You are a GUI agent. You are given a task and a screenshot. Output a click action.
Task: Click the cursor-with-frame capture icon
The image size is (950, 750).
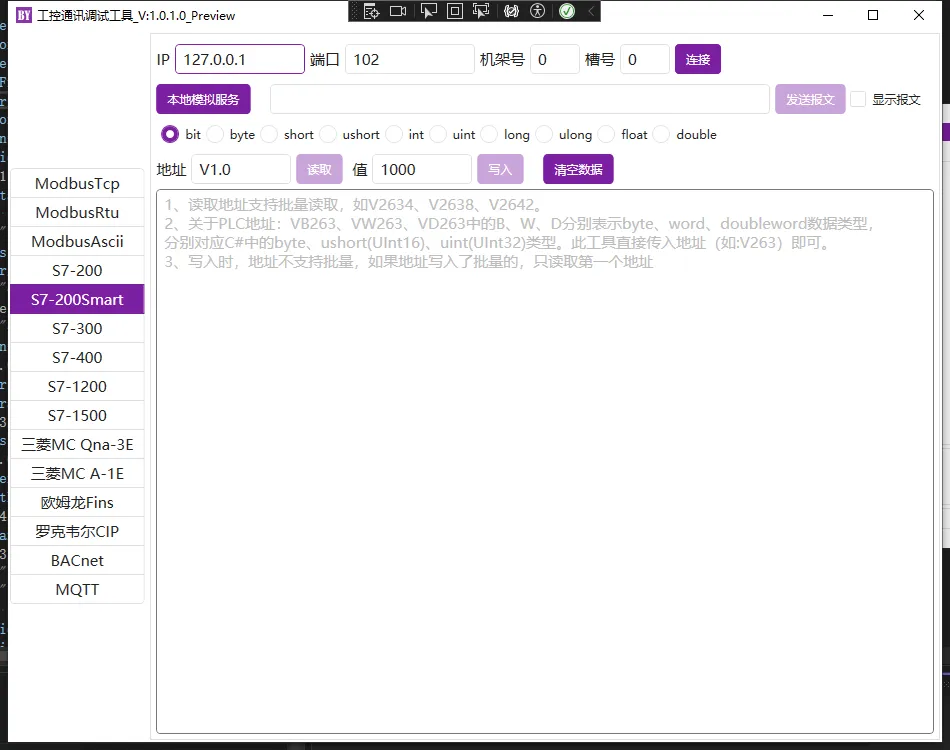click(481, 11)
